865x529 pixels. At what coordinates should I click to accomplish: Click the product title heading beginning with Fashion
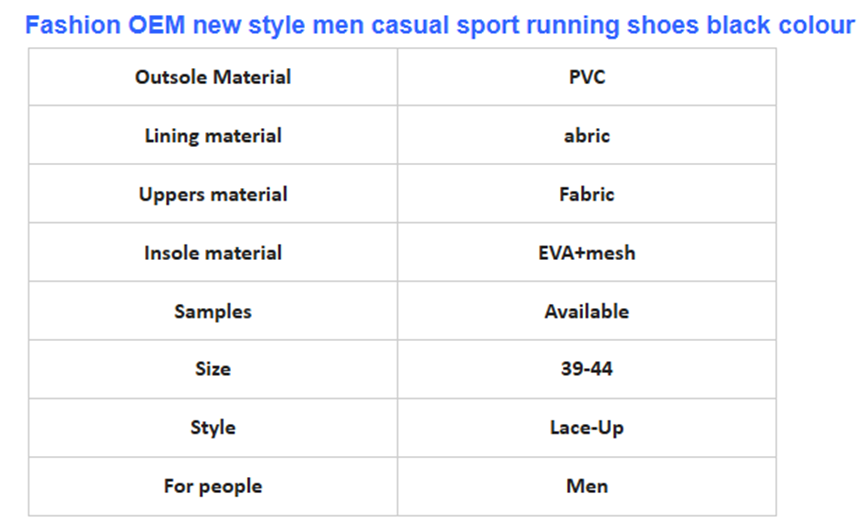click(x=438, y=25)
